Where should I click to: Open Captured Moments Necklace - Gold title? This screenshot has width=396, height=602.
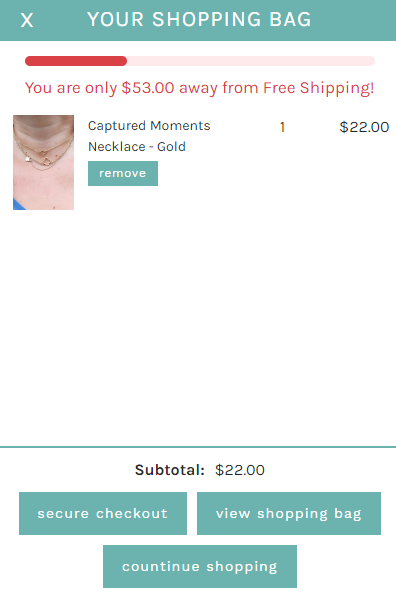(149, 136)
